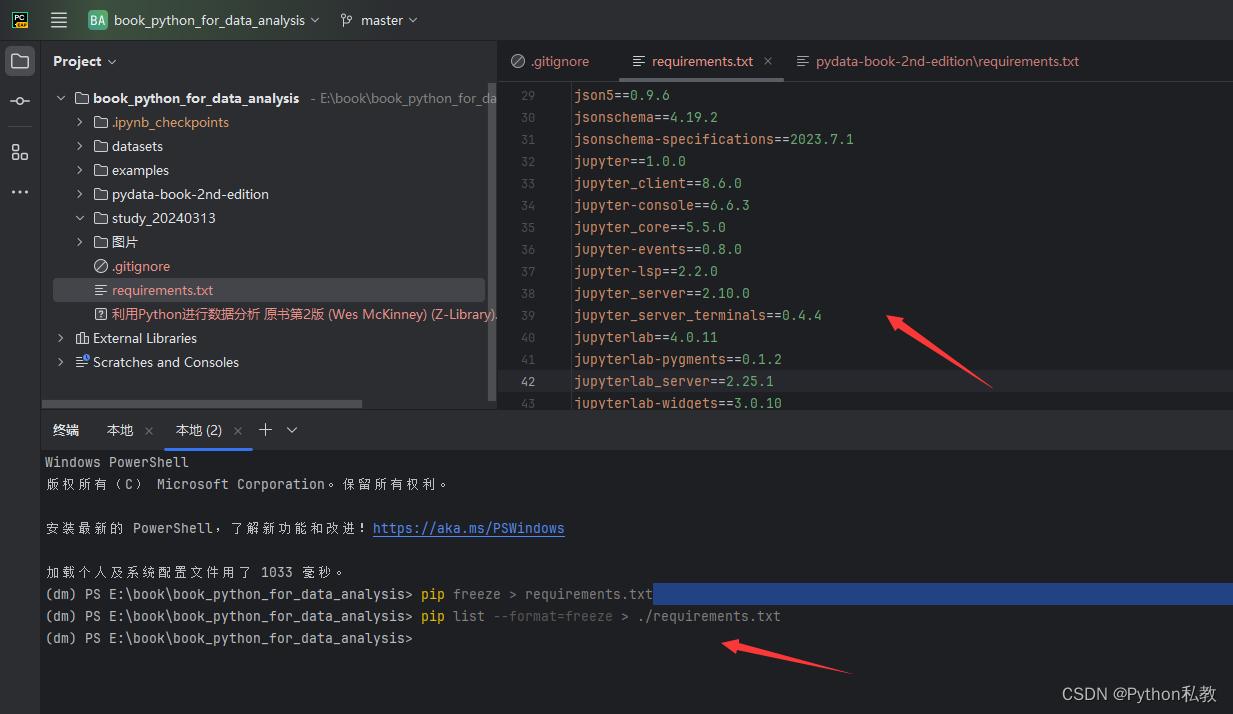The image size is (1233, 714).
Task: Open the terminal sessions chevron dropdown
Action: tap(290, 429)
